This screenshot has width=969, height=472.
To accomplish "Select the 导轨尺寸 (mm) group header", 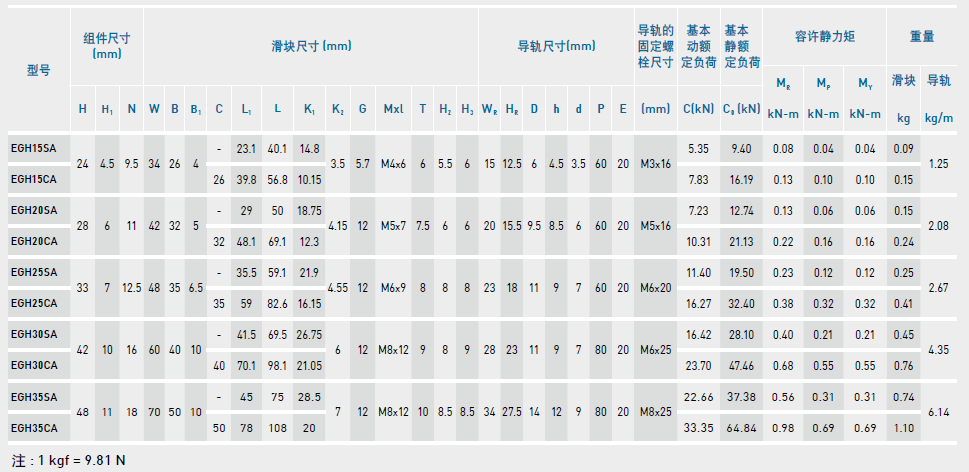I will [556, 46].
